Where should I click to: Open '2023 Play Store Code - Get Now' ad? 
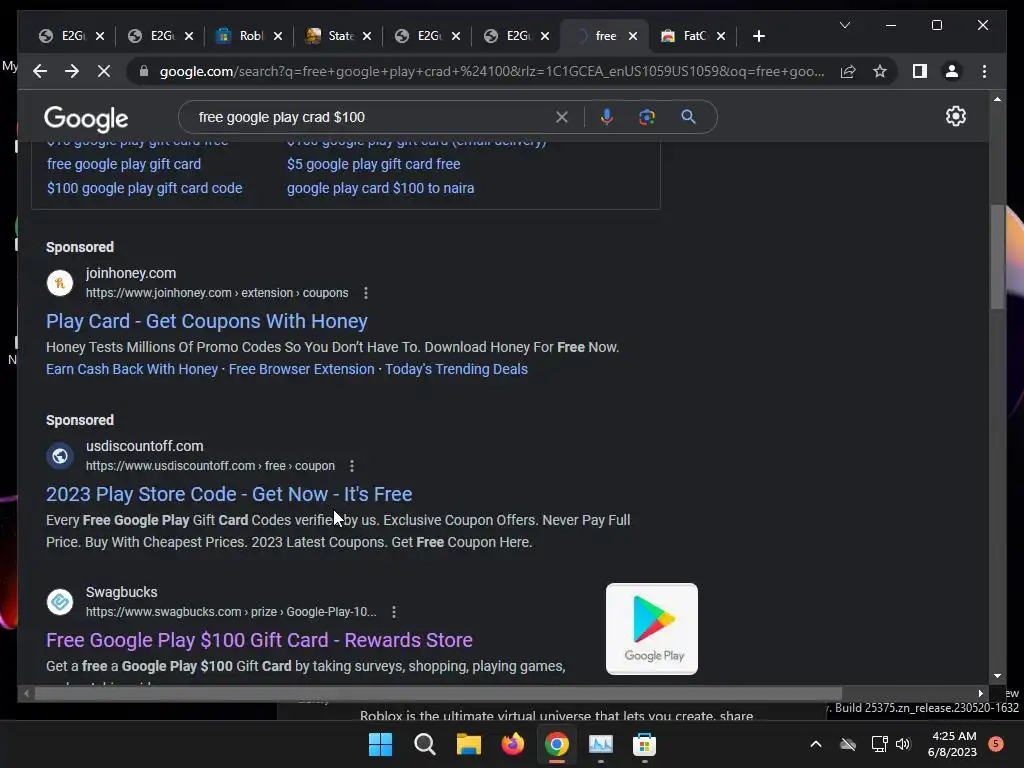coord(229,494)
